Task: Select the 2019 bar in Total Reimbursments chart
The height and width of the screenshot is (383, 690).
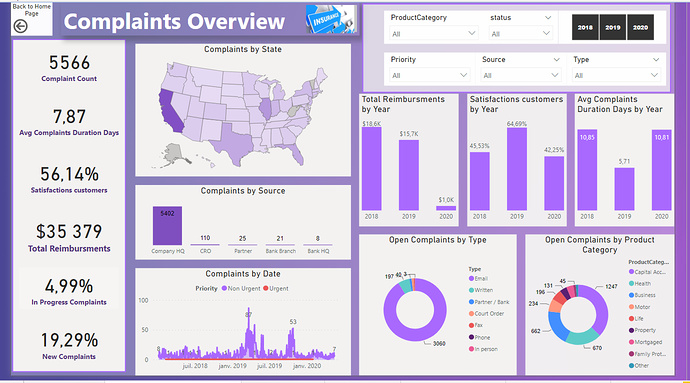Action: [x=409, y=175]
